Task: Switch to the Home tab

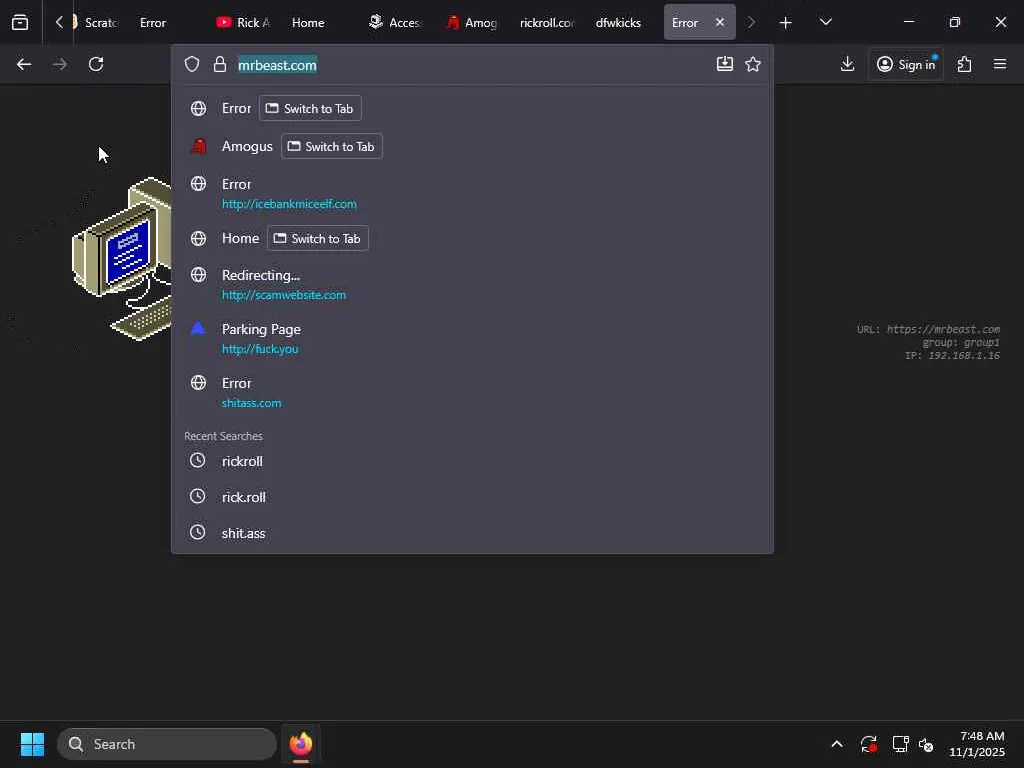Action: pyautogui.click(x=308, y=22)
